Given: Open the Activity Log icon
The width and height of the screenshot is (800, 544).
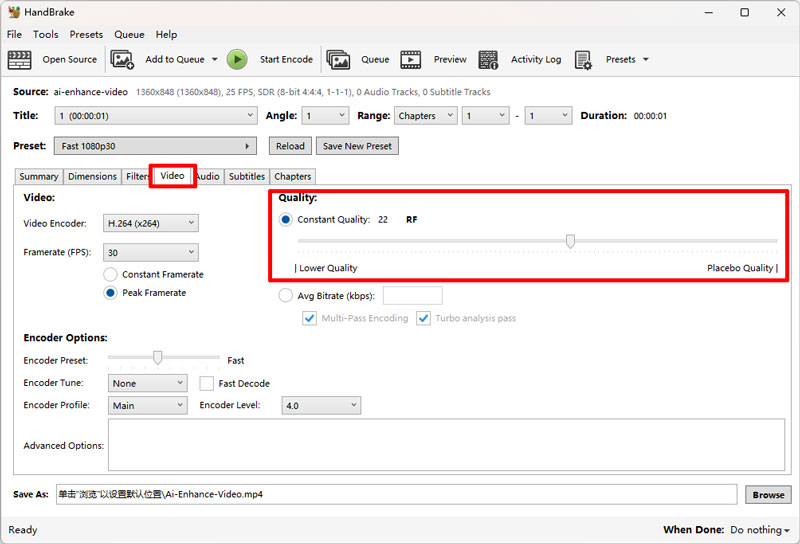Looking at the screenshot, I should pyautogui.click(x=488, y=60).
